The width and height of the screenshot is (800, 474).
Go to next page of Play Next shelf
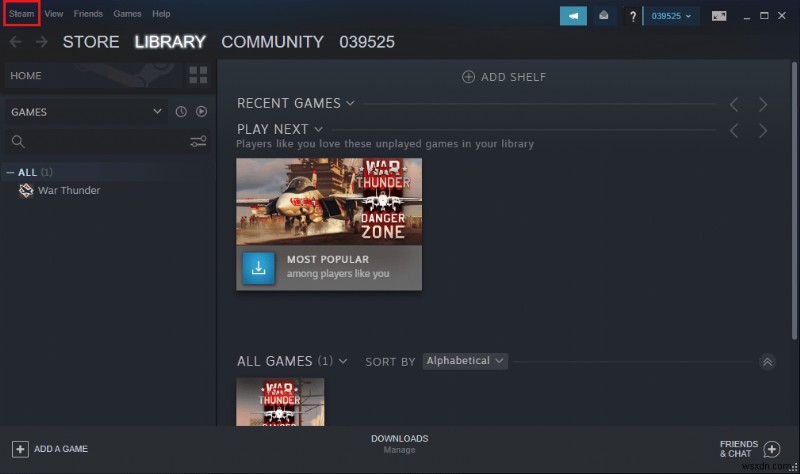pos(763,131)
